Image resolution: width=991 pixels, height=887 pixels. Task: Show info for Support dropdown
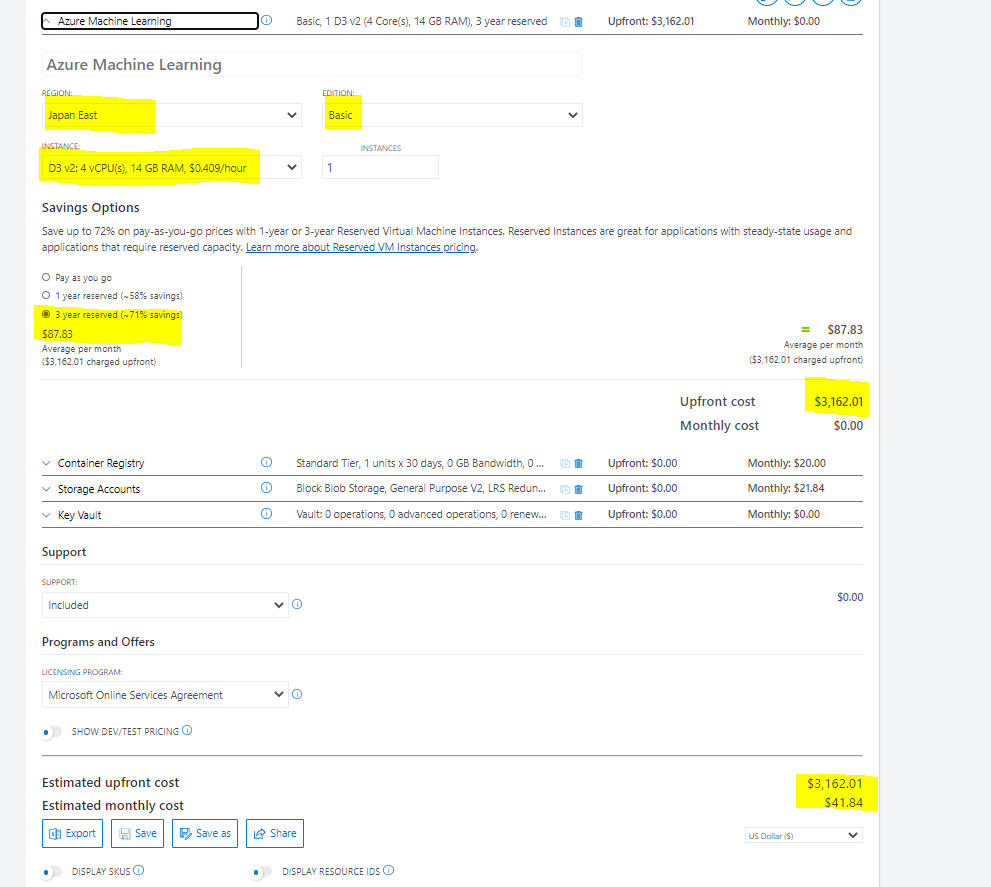coord(297,604)
